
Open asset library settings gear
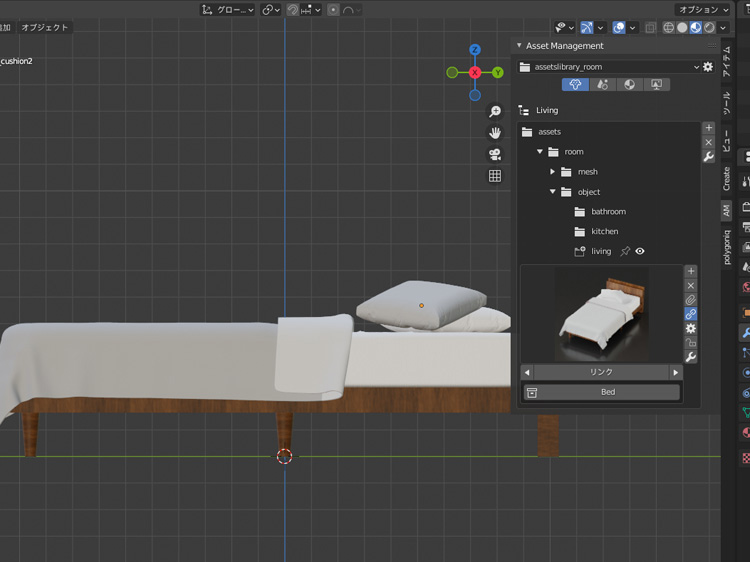tap(708, 67)
